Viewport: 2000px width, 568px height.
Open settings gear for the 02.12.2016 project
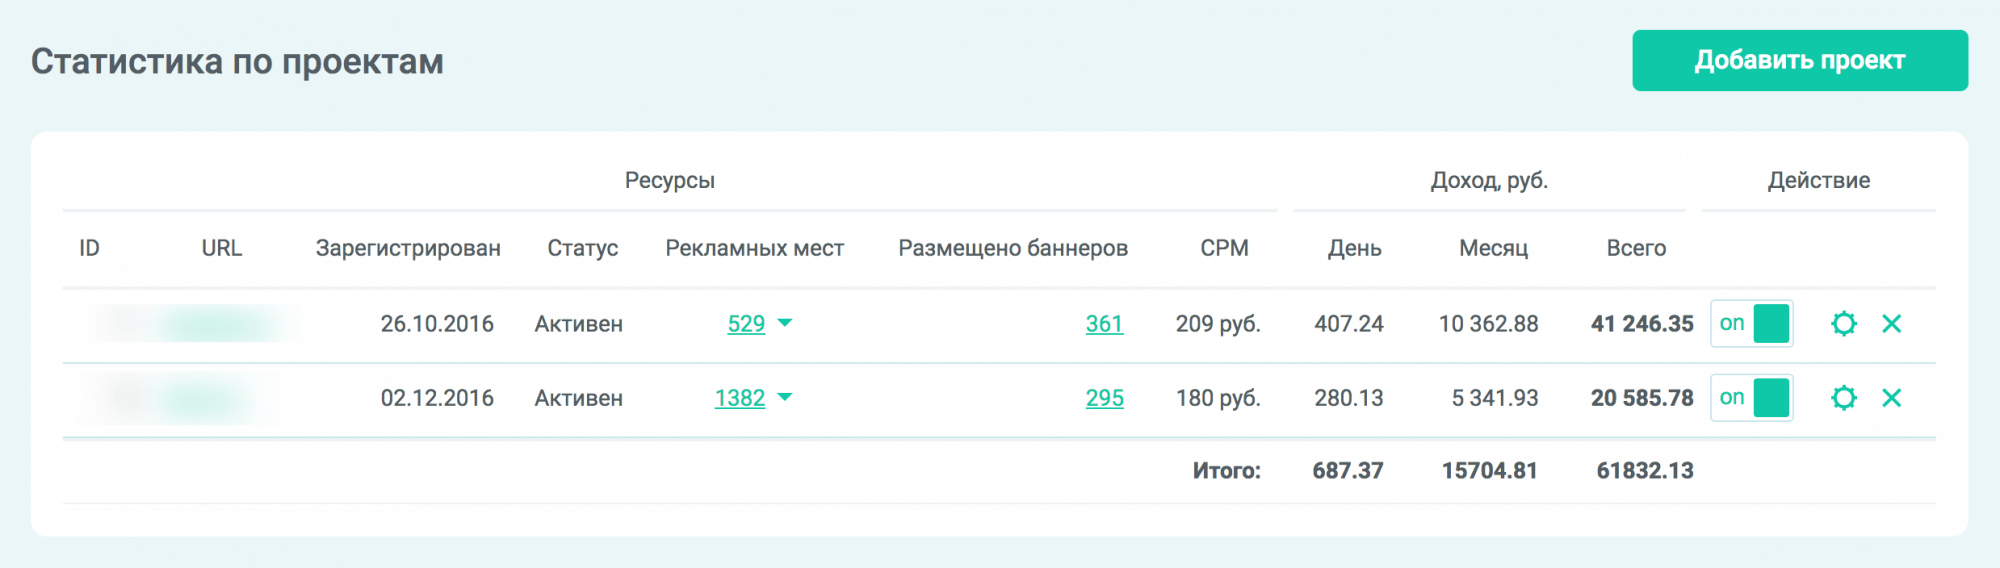[x=1843, y=398]
